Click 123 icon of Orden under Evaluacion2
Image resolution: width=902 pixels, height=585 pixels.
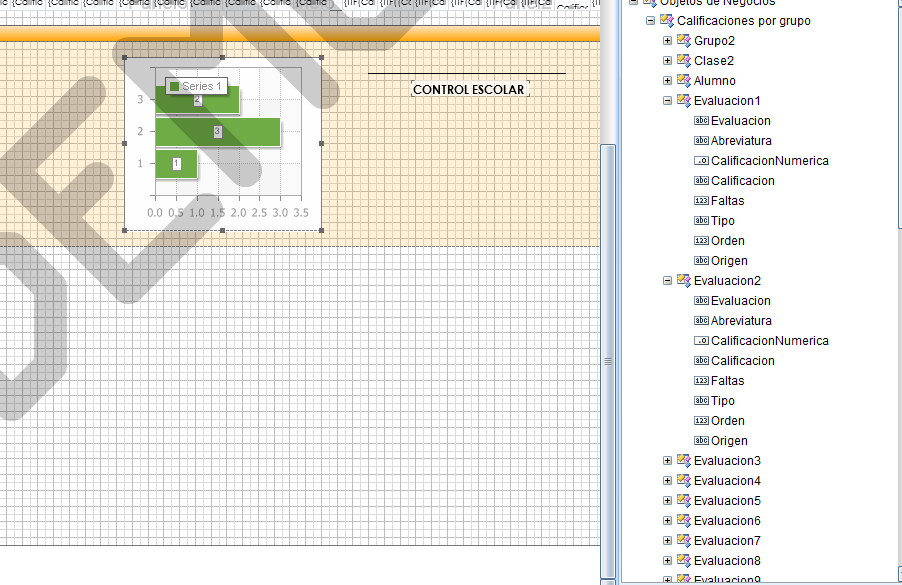(701, 421)
